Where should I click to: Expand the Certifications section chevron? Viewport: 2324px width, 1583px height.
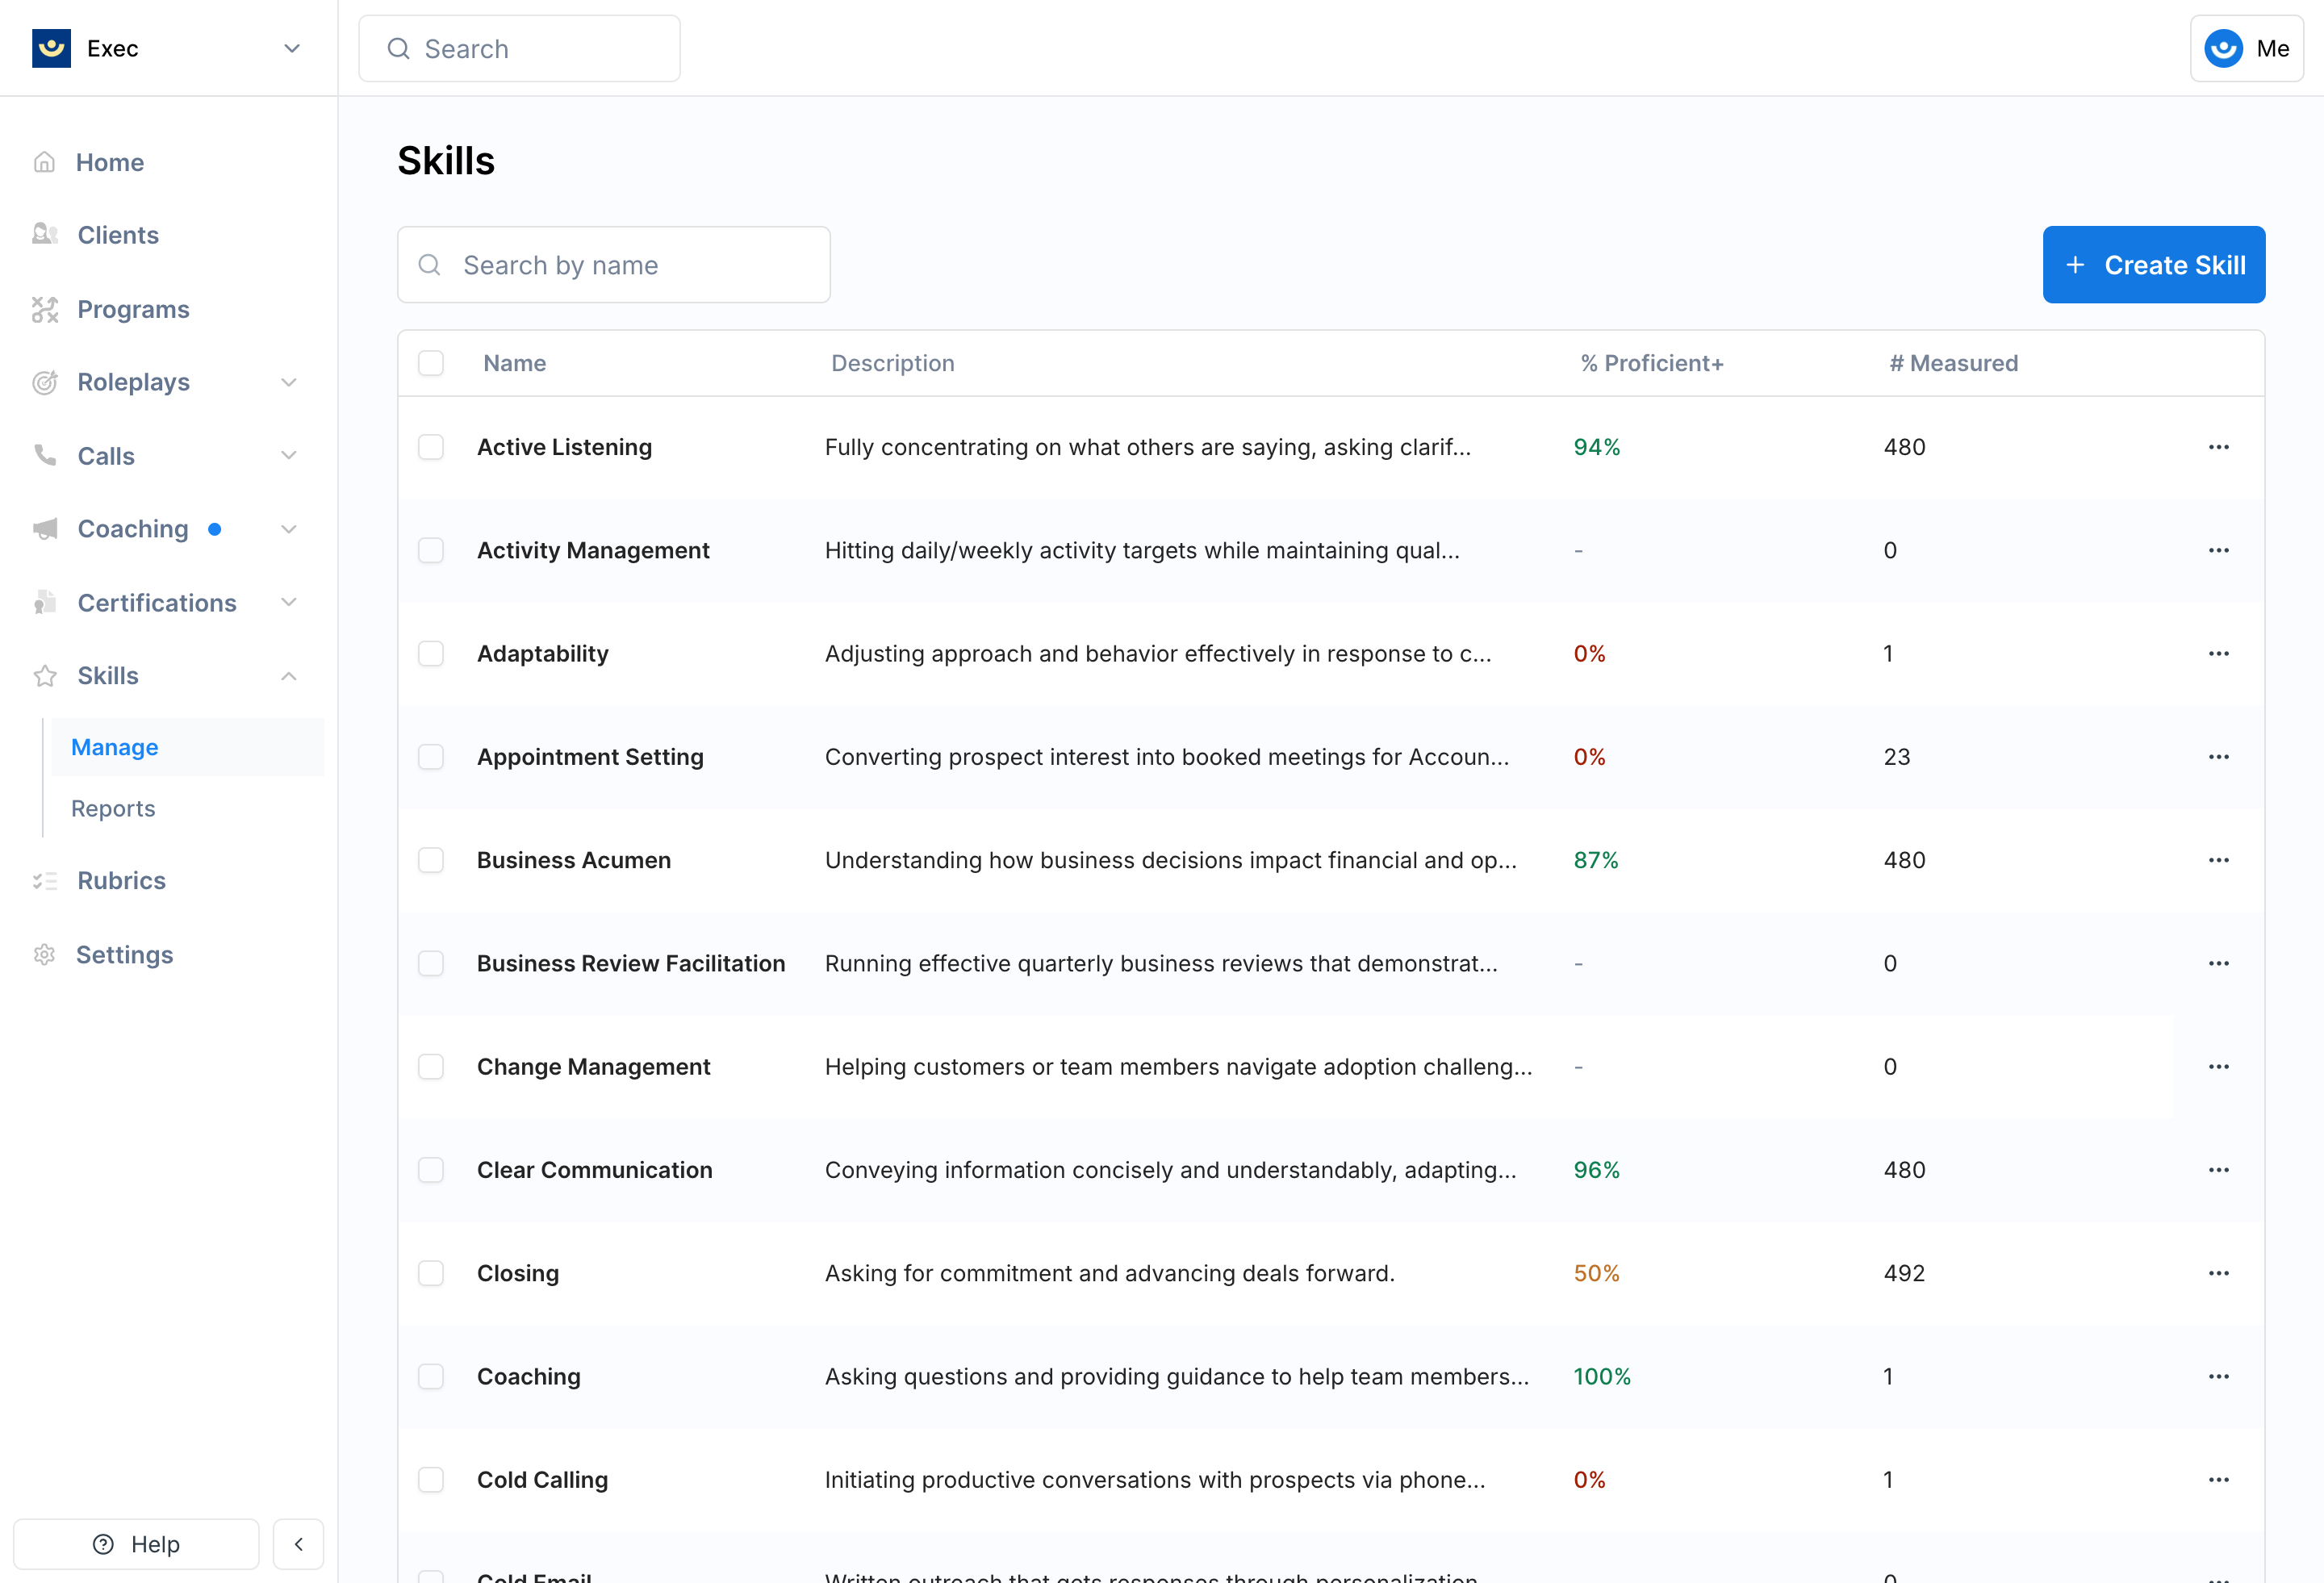(x=289, y=602)
